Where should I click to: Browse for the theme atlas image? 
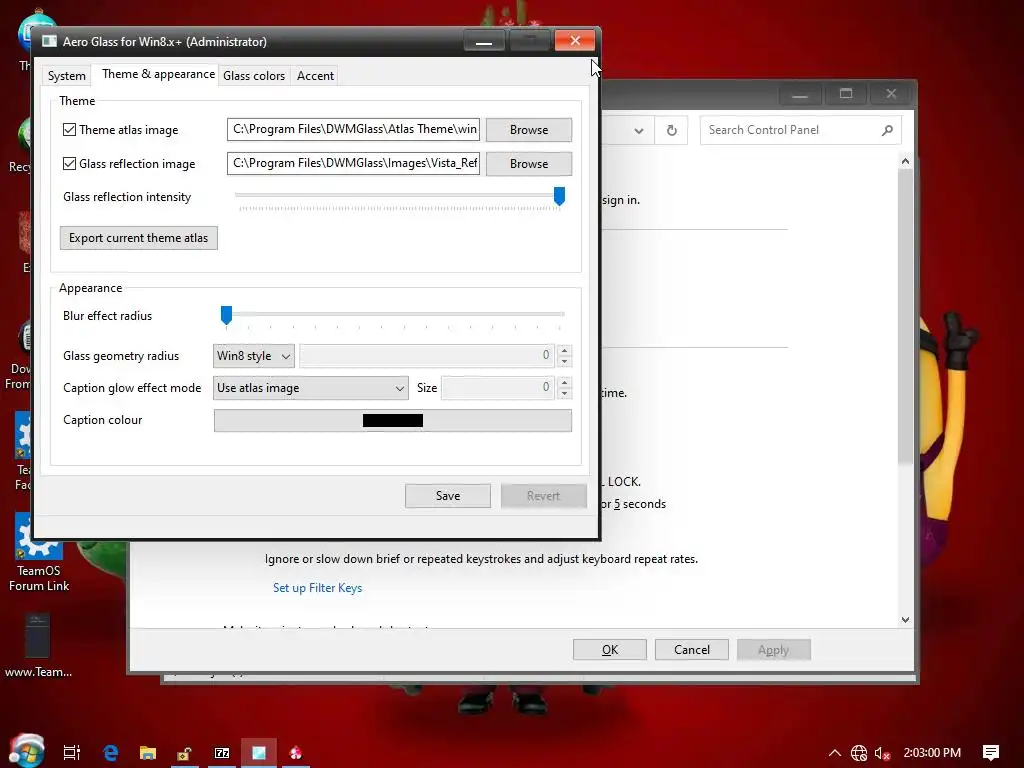pos(529,130)
